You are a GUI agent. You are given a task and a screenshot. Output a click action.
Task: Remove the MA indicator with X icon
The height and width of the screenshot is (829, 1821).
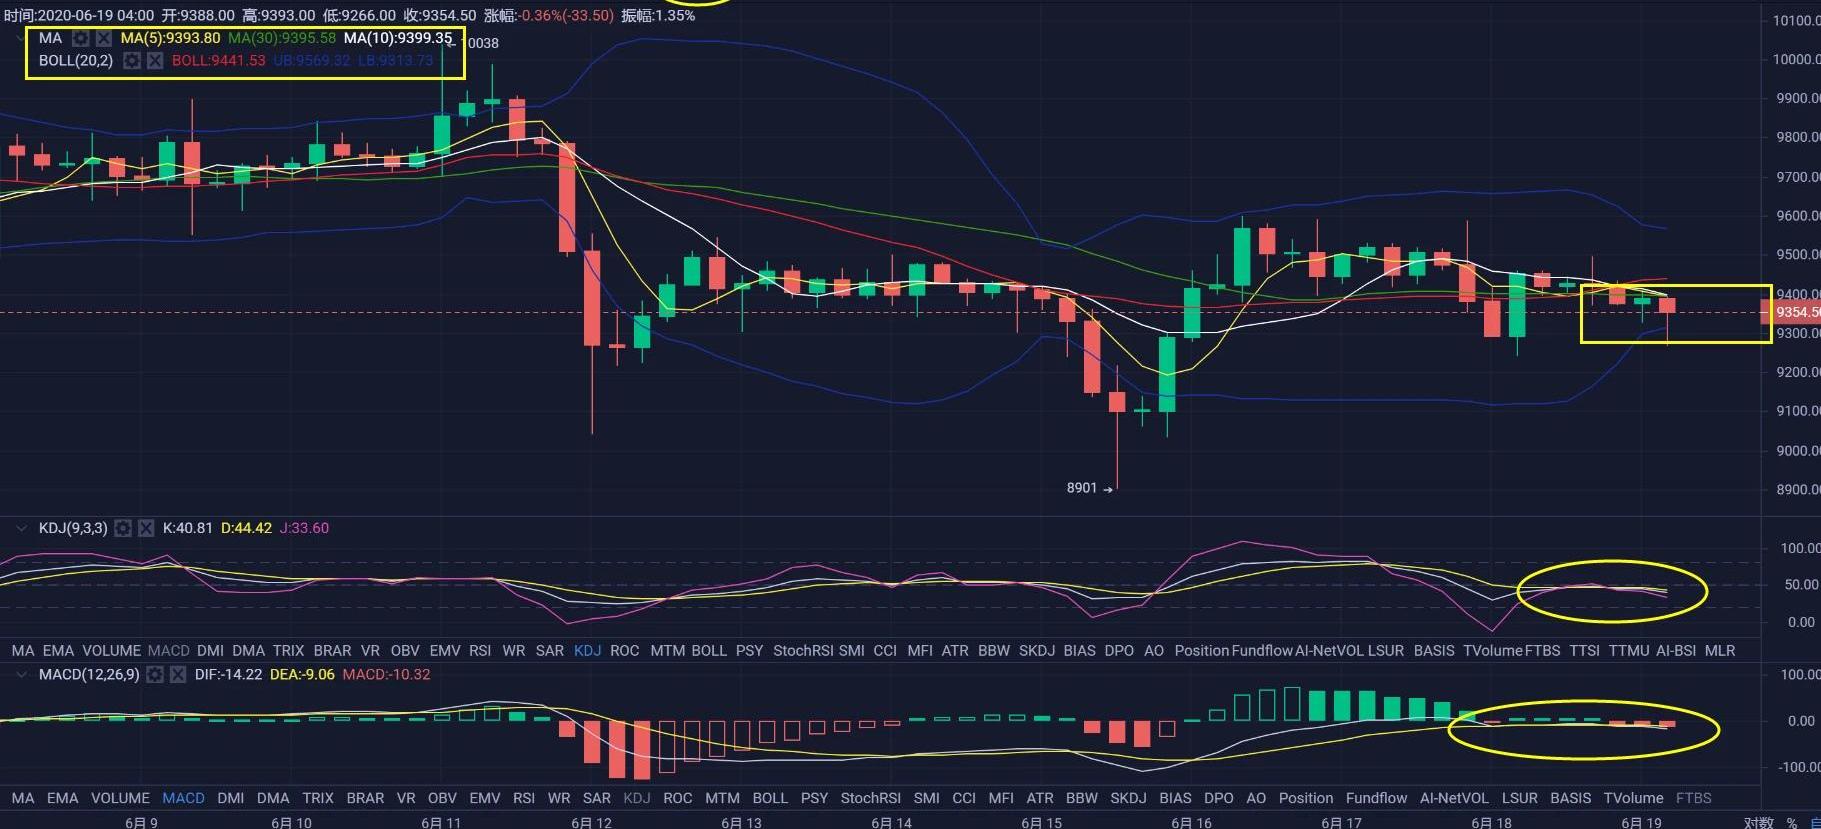pyautogui.click(x=103, y=38)
